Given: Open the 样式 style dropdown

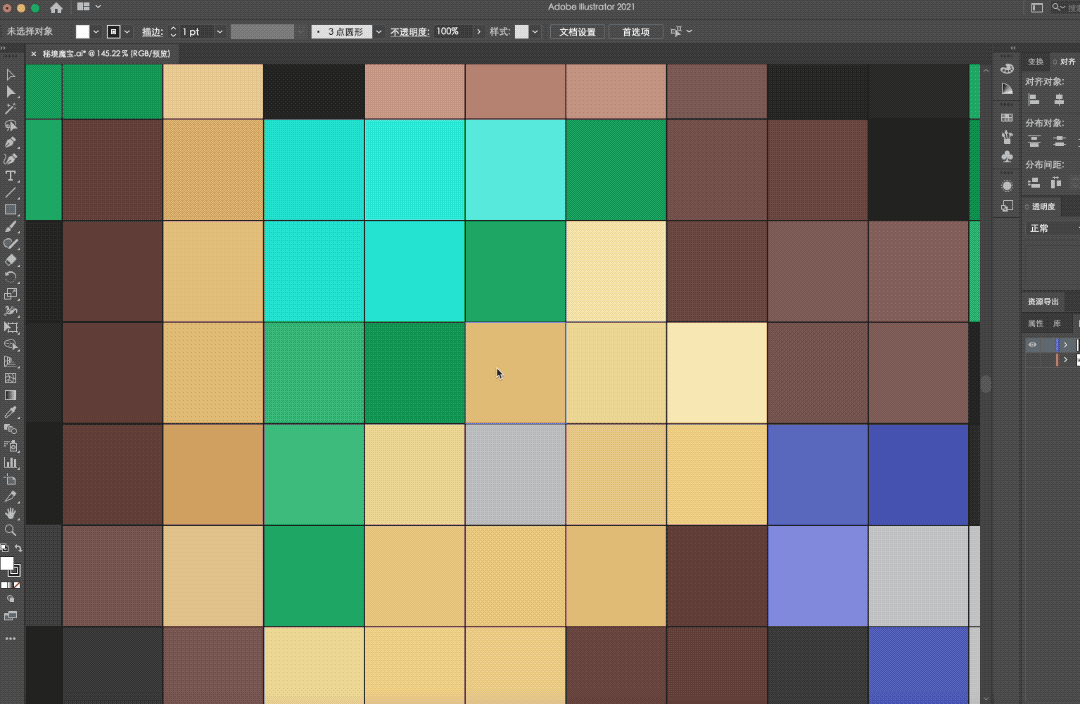Looking at the screenshot, I should point(534,32).
